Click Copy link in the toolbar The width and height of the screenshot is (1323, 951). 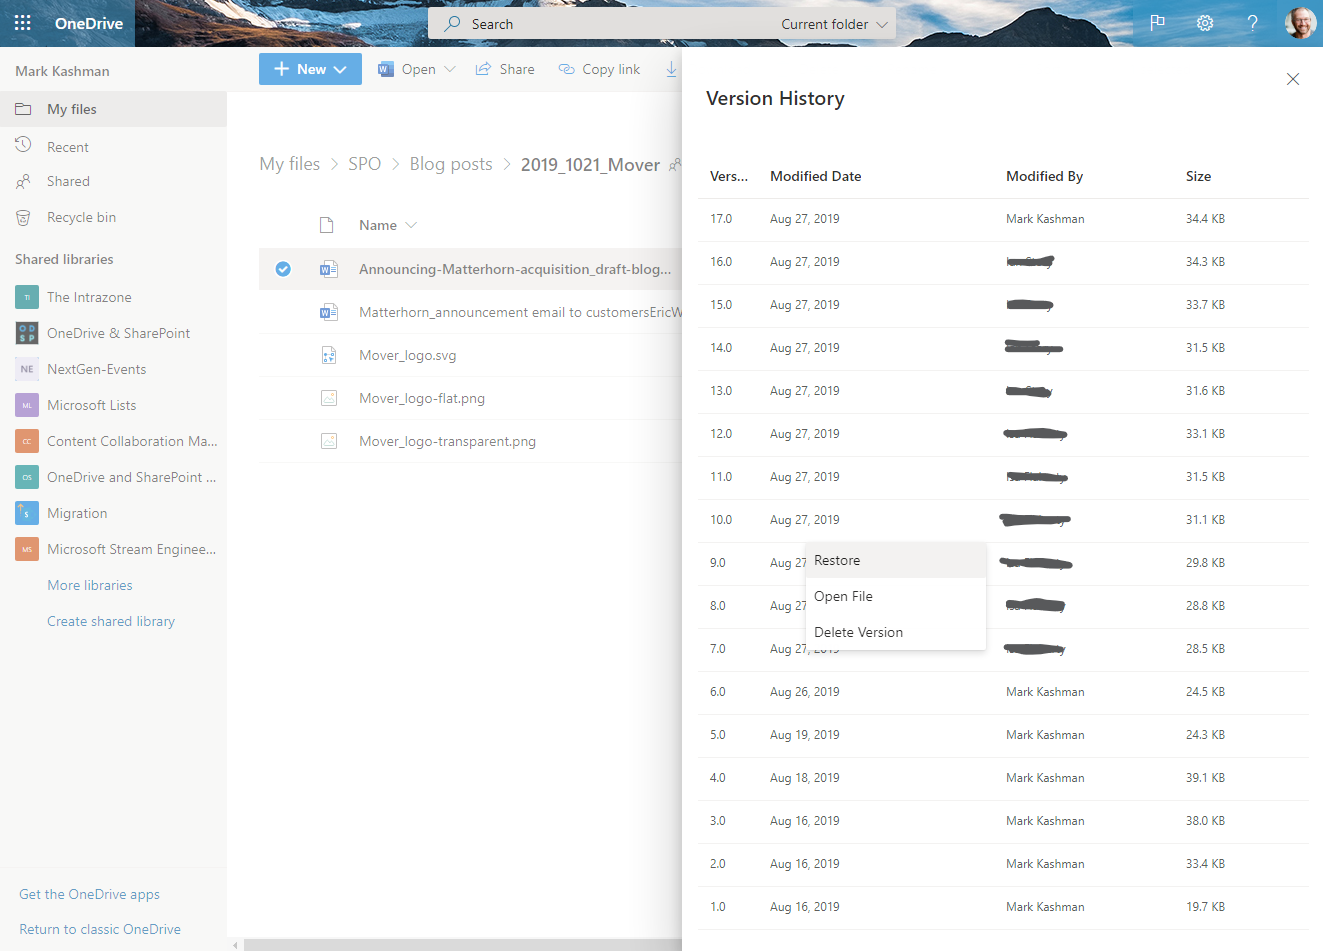[599, 69]
